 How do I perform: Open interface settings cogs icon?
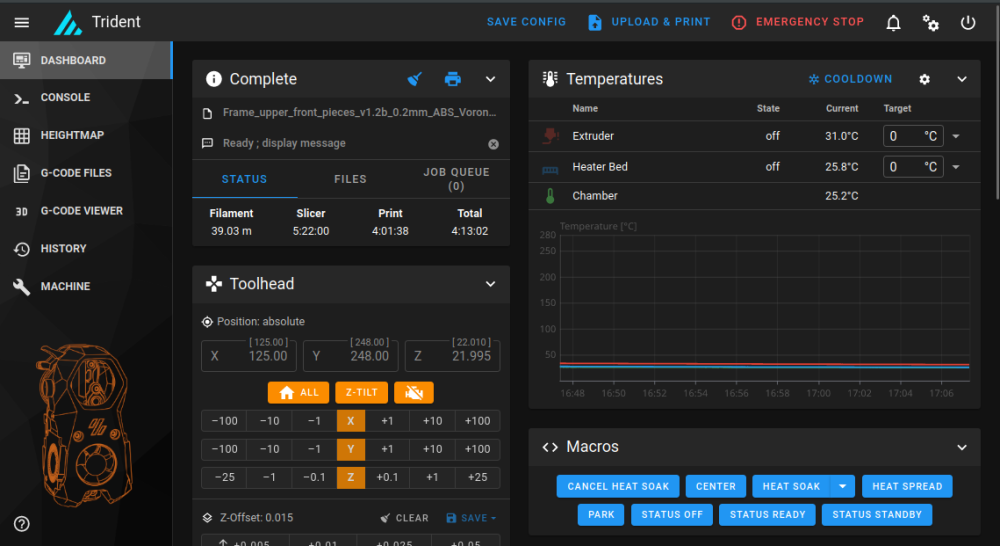tap(930, 23)
